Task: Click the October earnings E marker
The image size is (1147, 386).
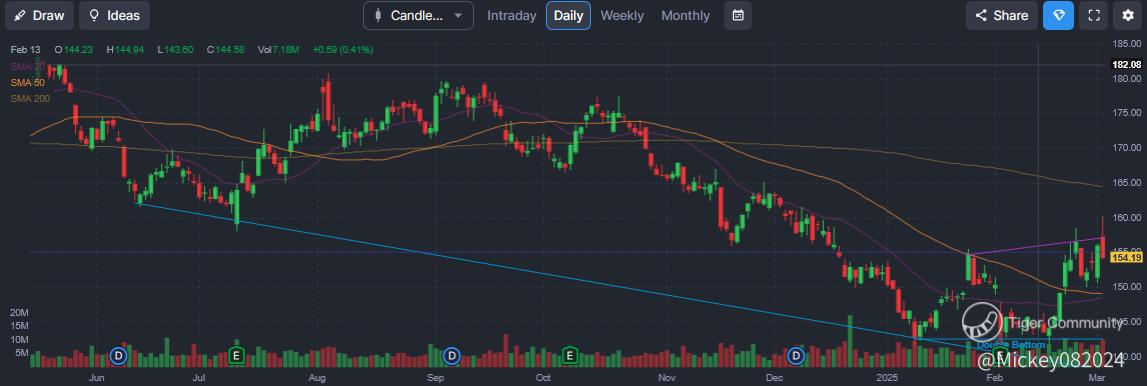Action: pos(570,356)
